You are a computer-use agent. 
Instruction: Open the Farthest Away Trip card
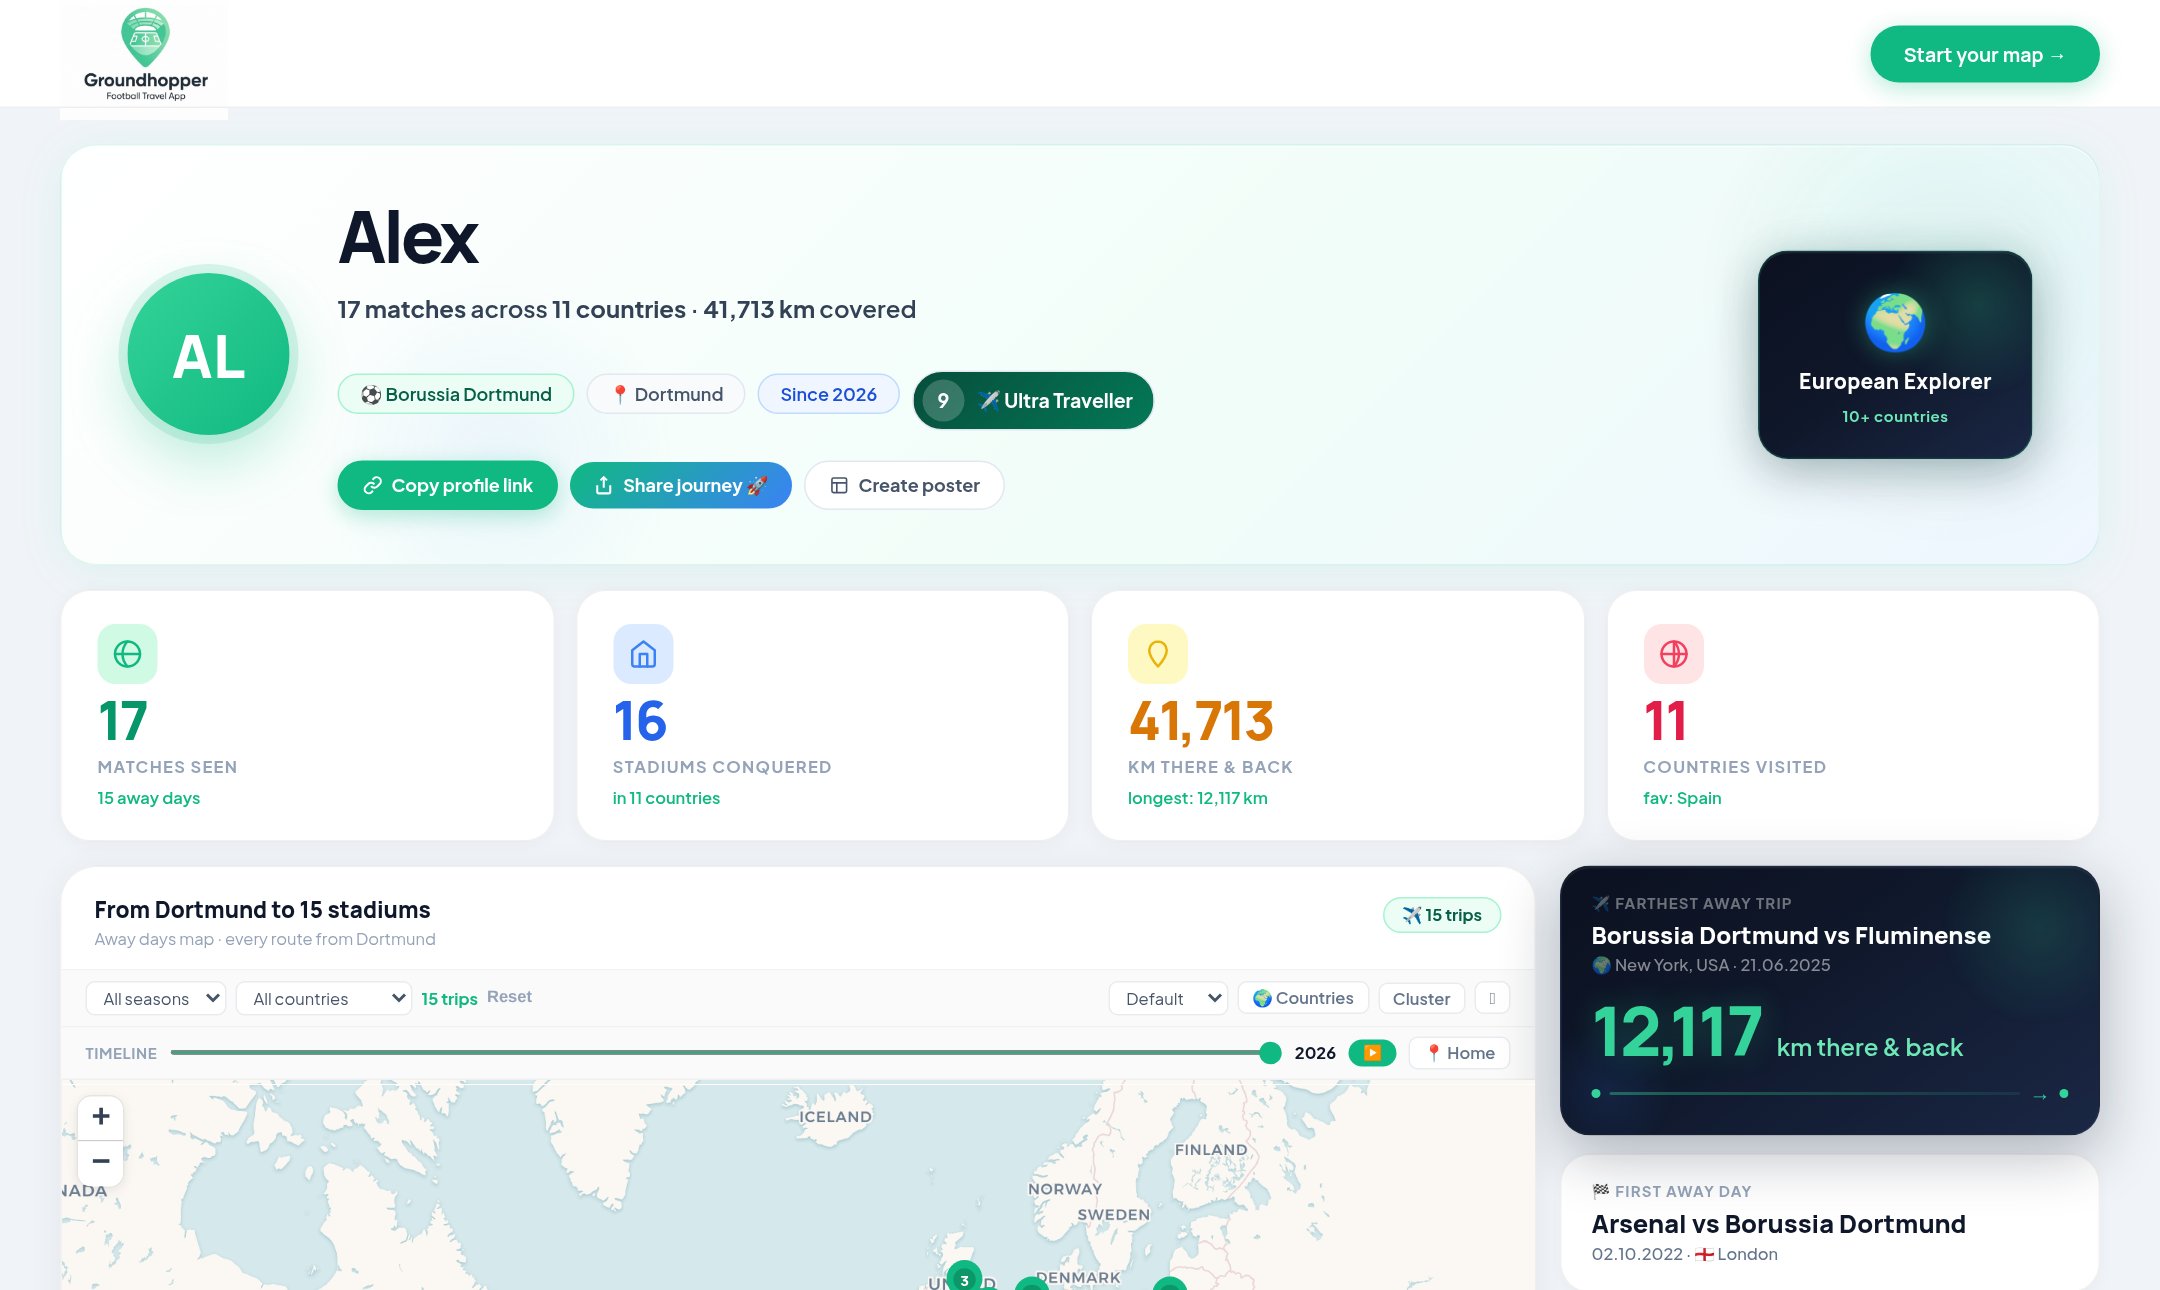(1829, 1000)
